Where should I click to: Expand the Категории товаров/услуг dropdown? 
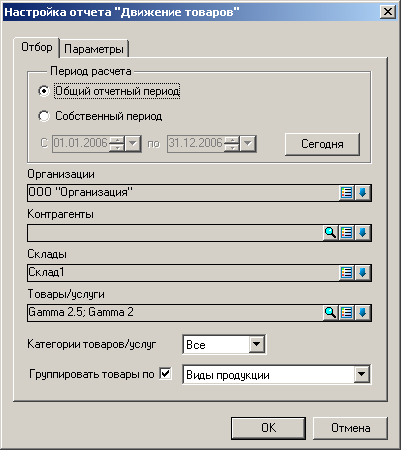click(x=257, y=344)
